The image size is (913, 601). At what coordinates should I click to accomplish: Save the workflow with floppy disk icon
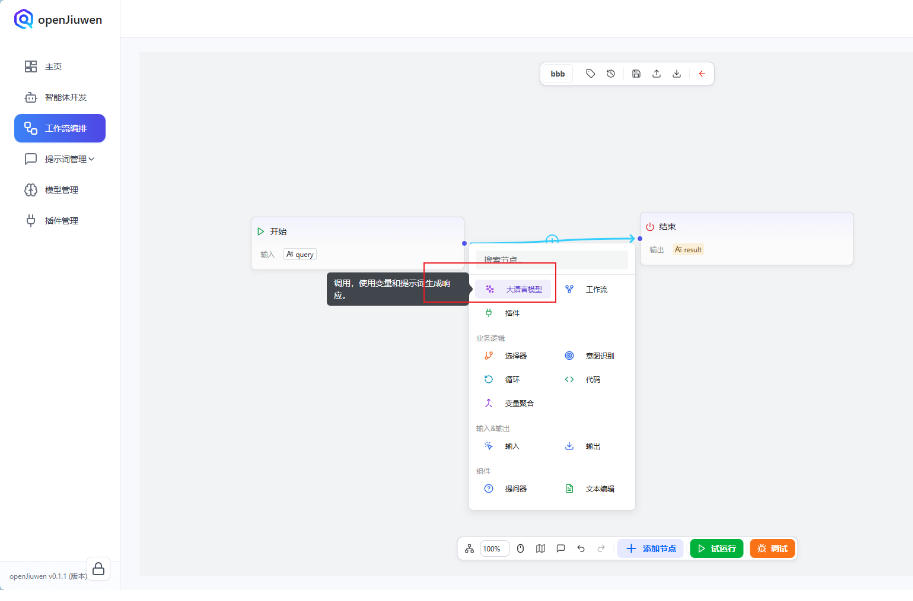[636, 74]
